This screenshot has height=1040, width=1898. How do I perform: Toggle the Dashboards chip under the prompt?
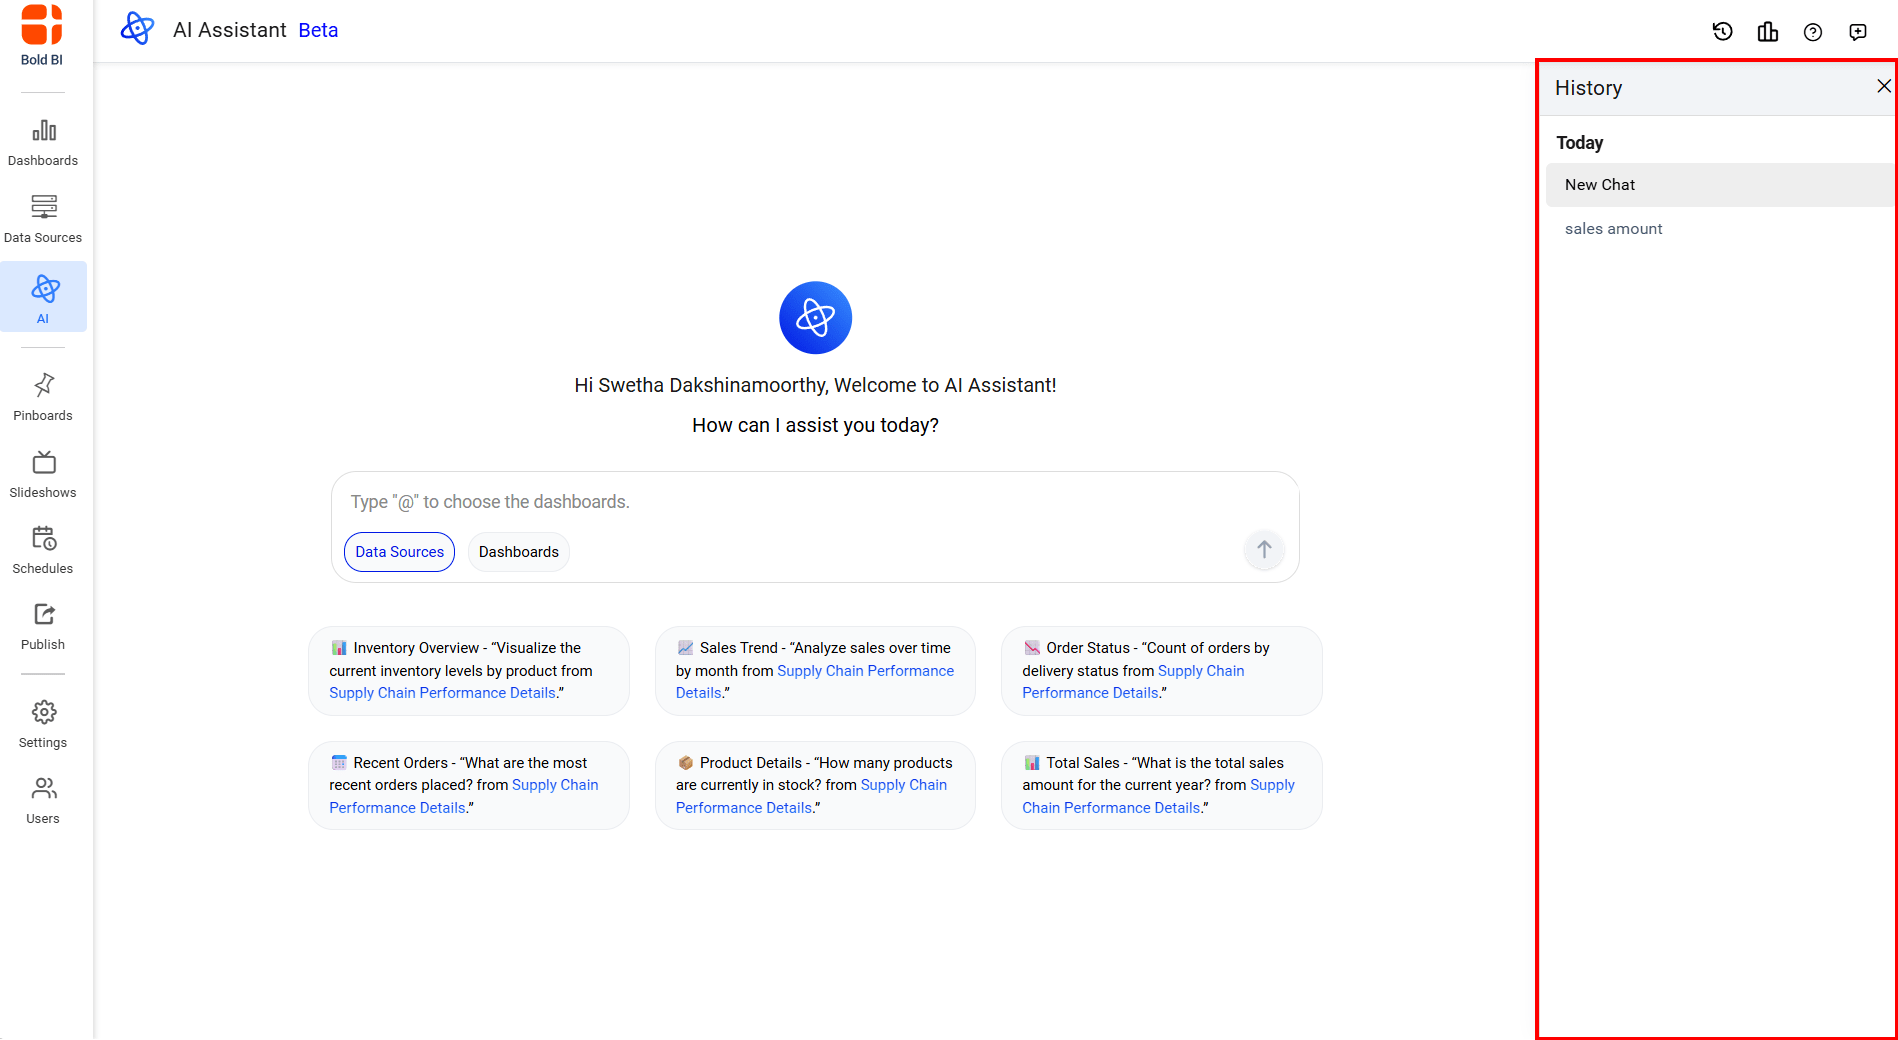coord(518,552)
